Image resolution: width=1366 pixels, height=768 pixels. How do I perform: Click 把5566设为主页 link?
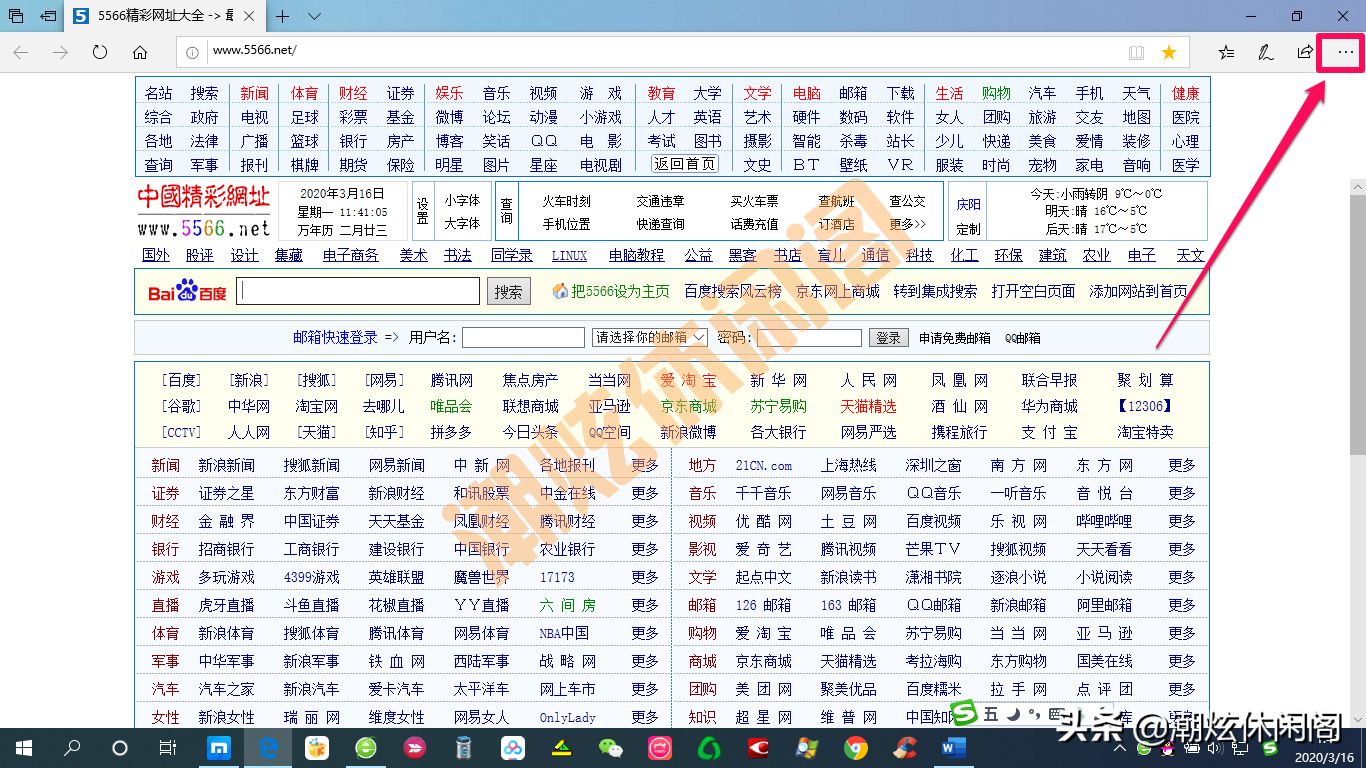(x=620, y=291)
